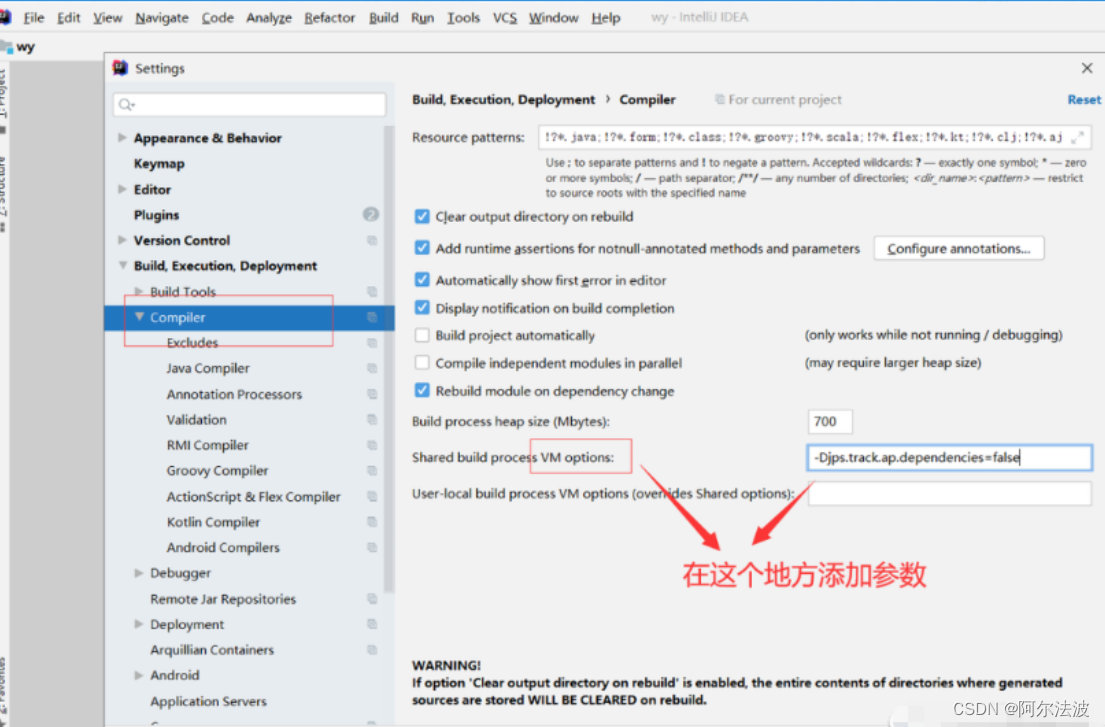Viewport: 1105px width, 727px height.
Task: Click project-level icon next to Kotlin Compiler
Action: (x=372, y=522)
